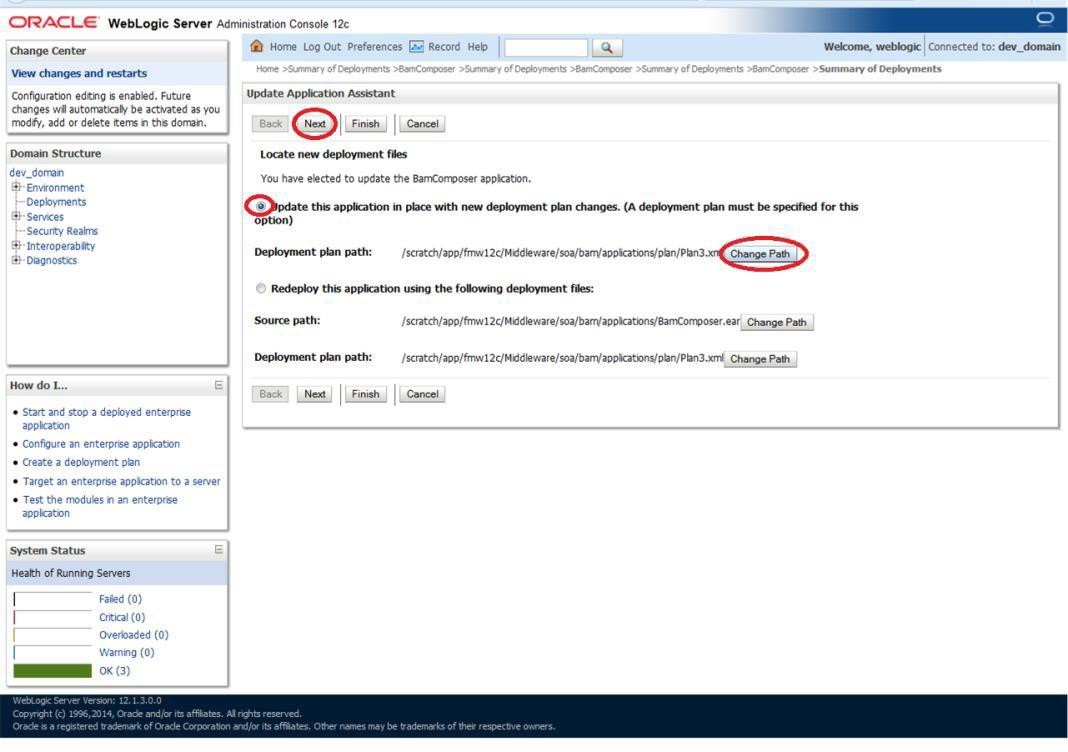Click the Oracle logo in the header
1068x752 pixels.
pyautogui.click(x=53, y=22)
